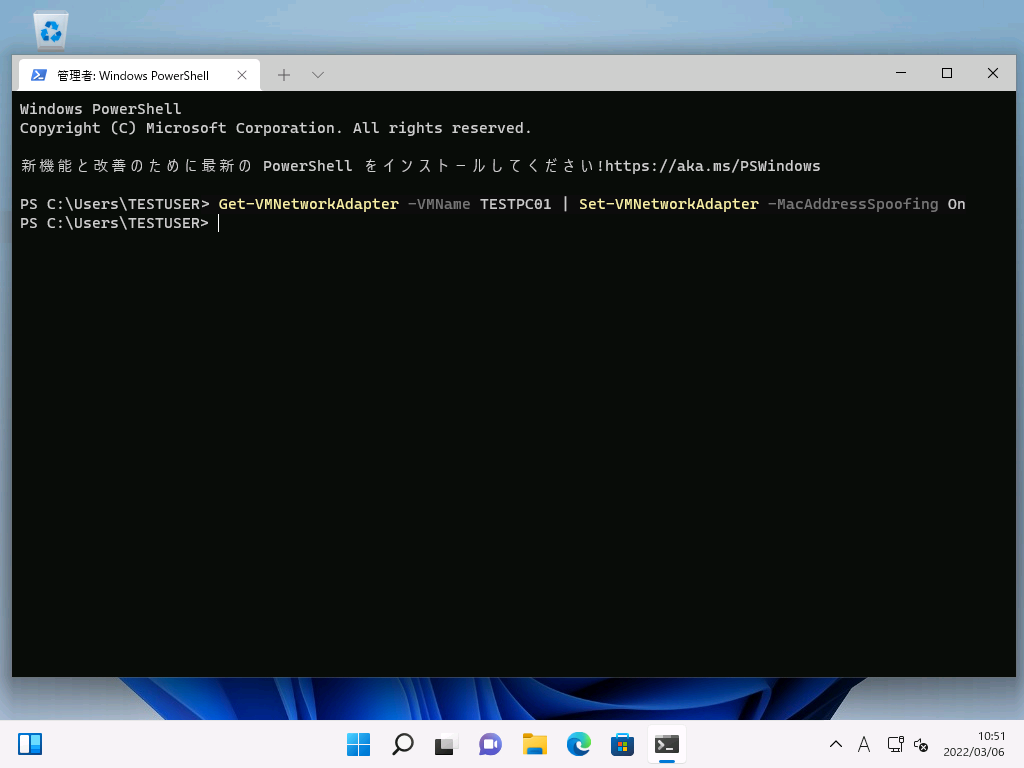Launch Teams Chat from taskbar
Image resolution: width=1024 pixels, height=768 pixels.
coord(490,744)
